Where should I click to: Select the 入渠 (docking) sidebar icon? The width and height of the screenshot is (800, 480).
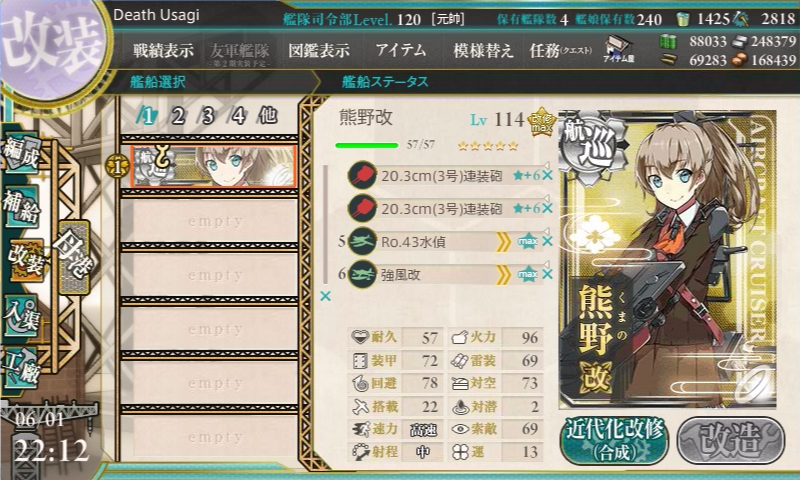[21, 316]
